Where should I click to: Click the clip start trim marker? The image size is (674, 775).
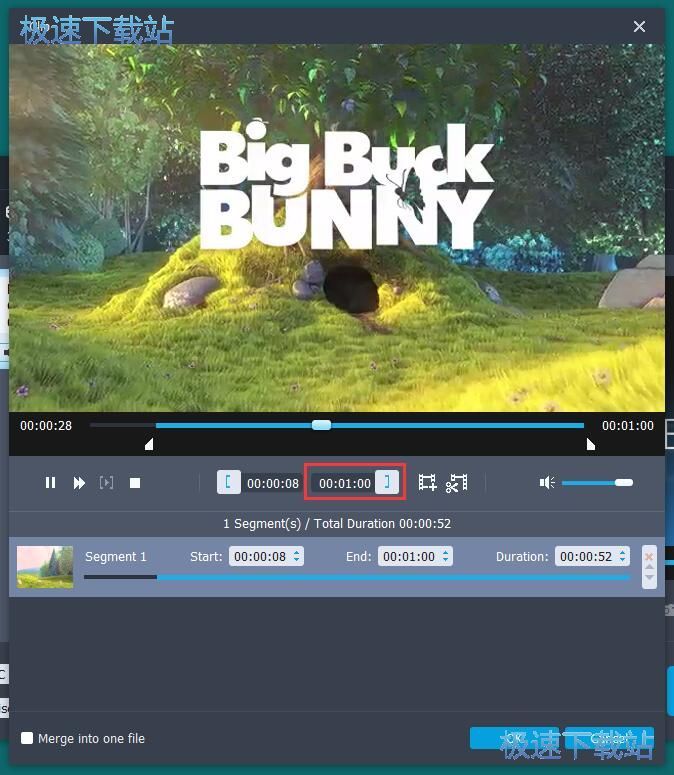tap(149, 444)
